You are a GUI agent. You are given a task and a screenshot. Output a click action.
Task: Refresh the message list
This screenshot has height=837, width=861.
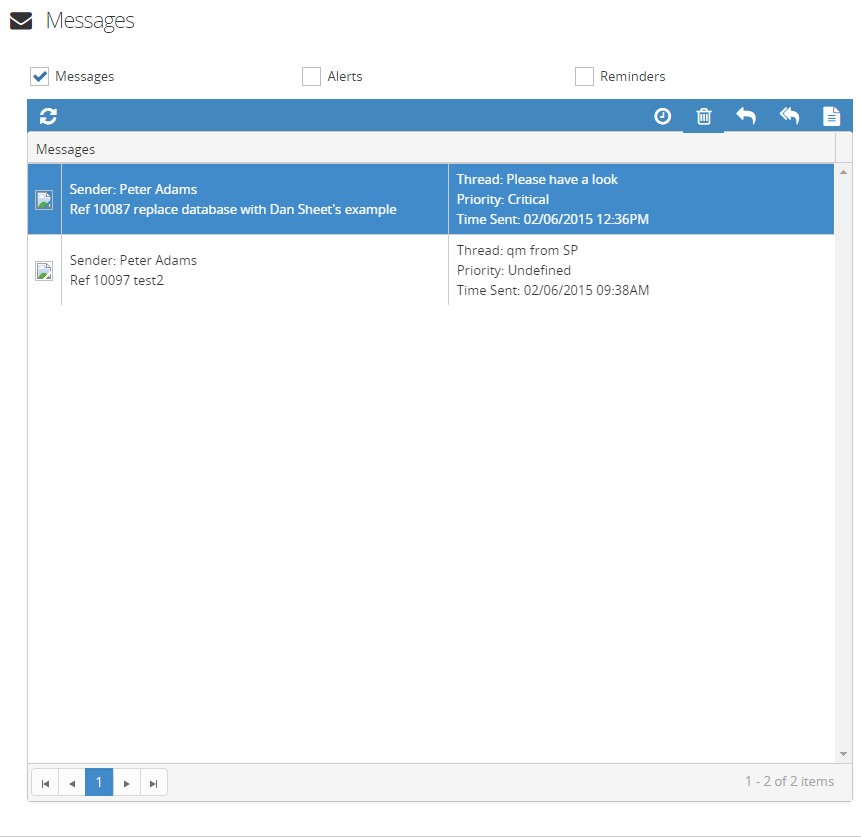46,116
